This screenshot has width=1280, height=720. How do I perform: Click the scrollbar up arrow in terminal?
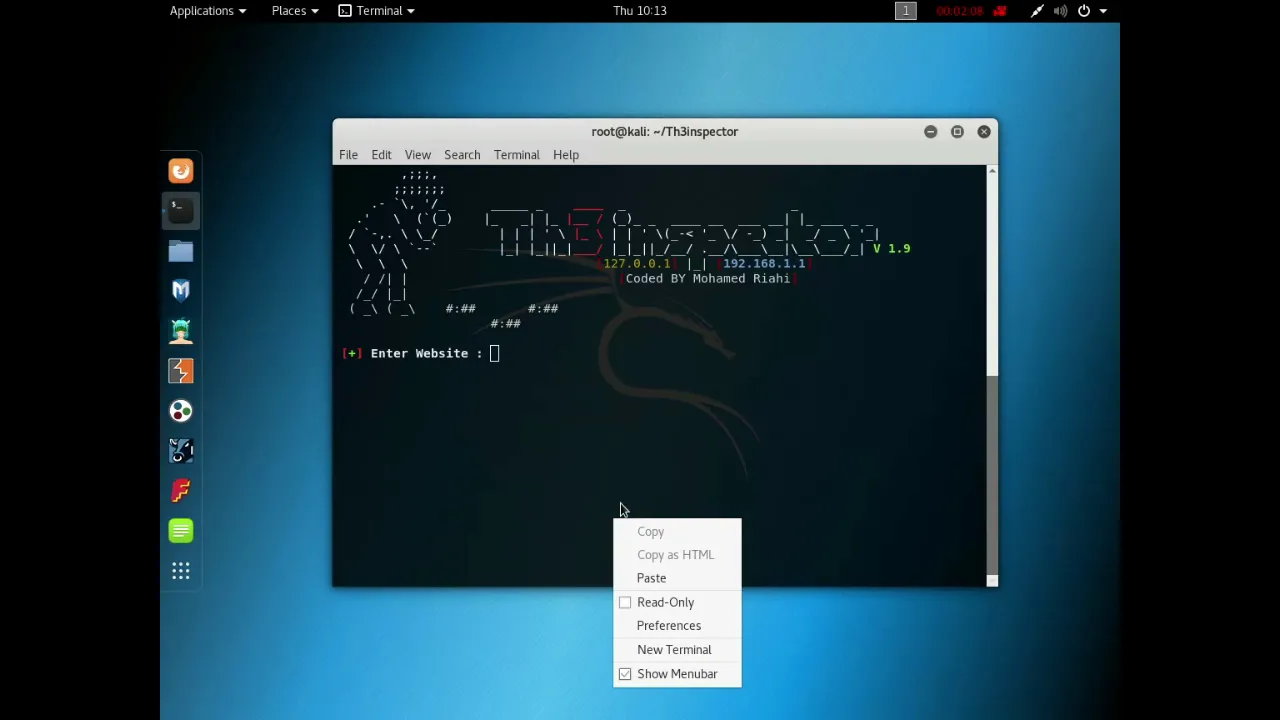click(x=992, y=172)
